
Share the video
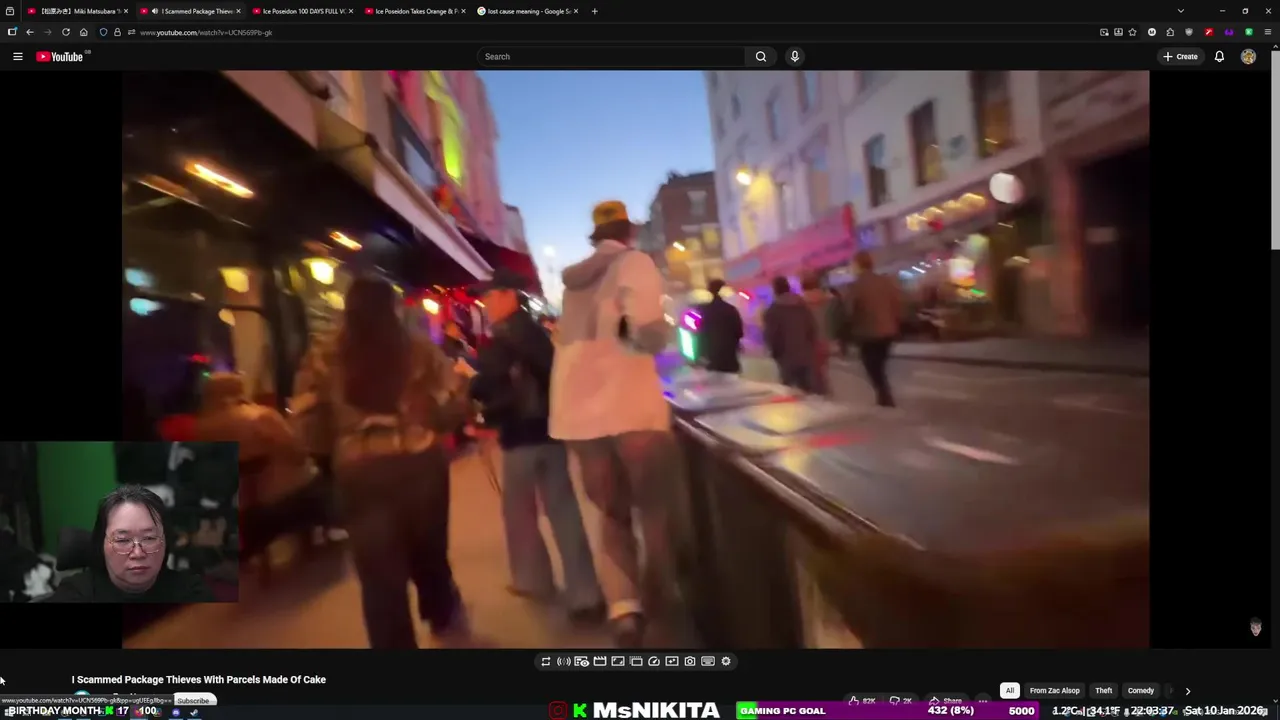(945, 700)
